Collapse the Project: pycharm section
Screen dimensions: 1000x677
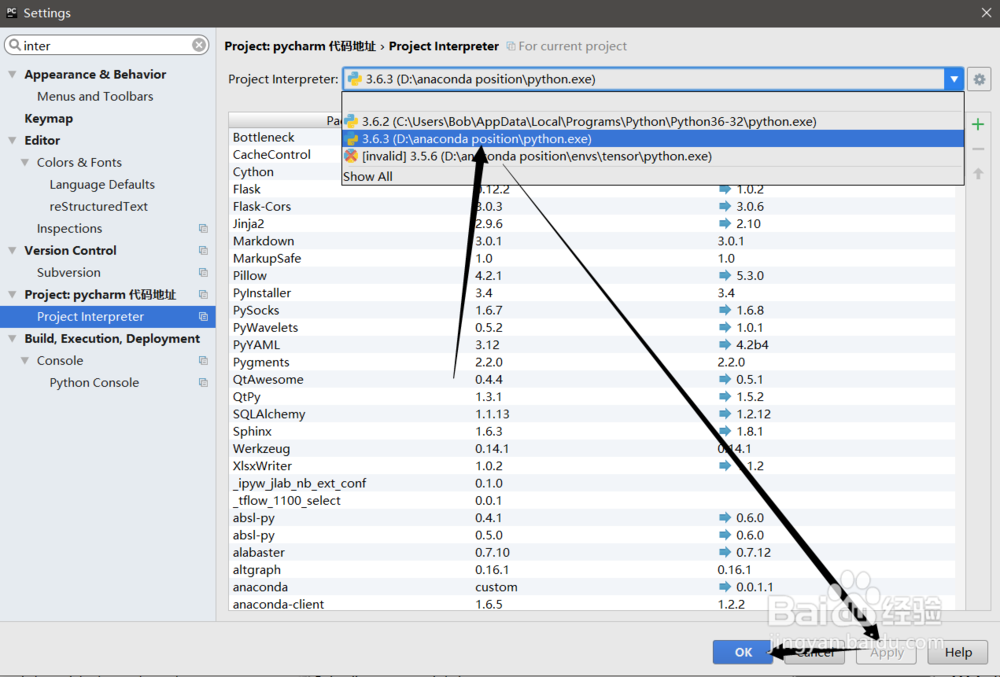(12, 295)
